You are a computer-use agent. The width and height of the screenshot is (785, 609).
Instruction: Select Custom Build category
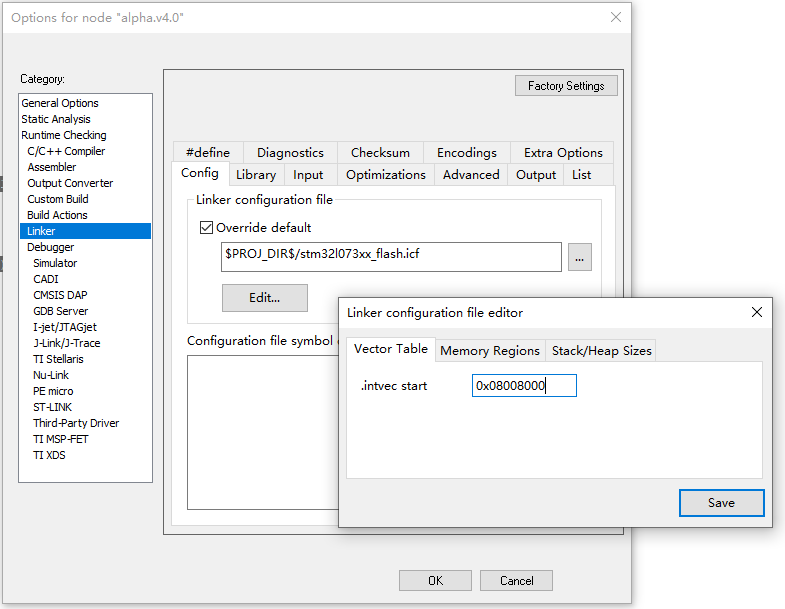pyautogui.click(x=58, y=199)
